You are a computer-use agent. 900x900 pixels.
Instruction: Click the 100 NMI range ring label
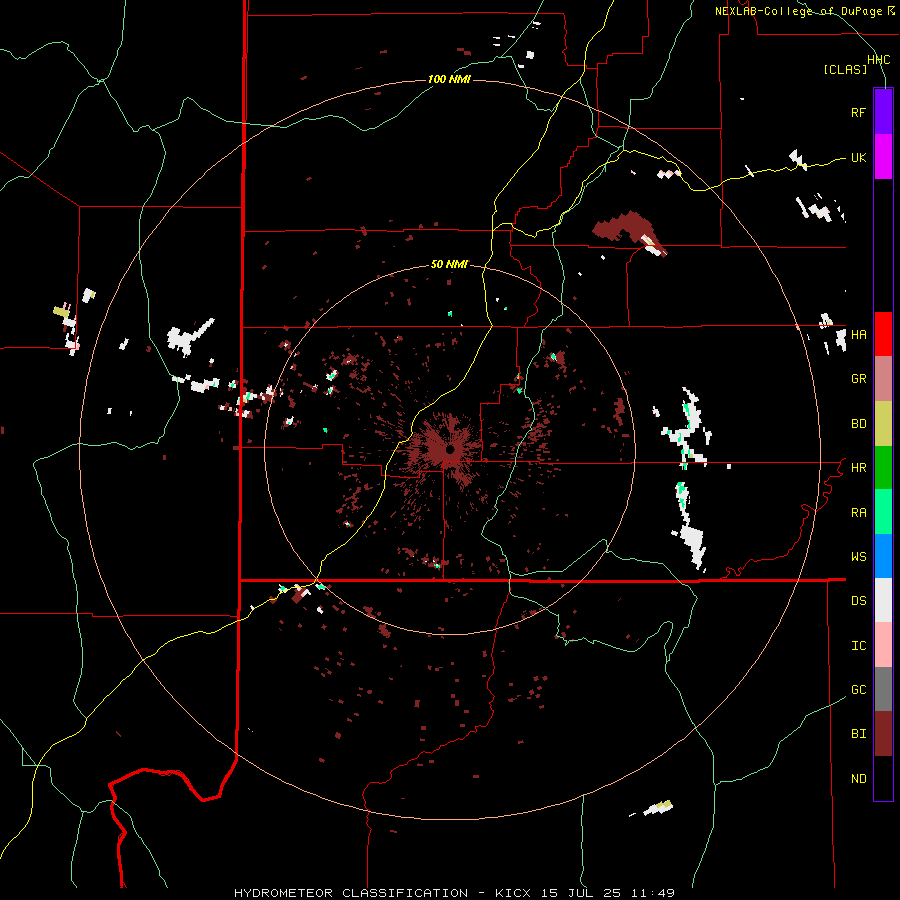449,79
